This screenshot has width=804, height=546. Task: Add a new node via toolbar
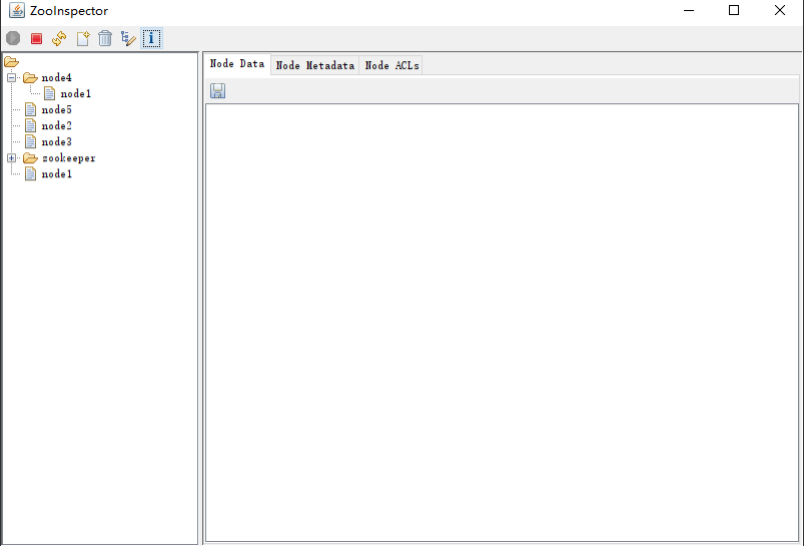point(83,38)
